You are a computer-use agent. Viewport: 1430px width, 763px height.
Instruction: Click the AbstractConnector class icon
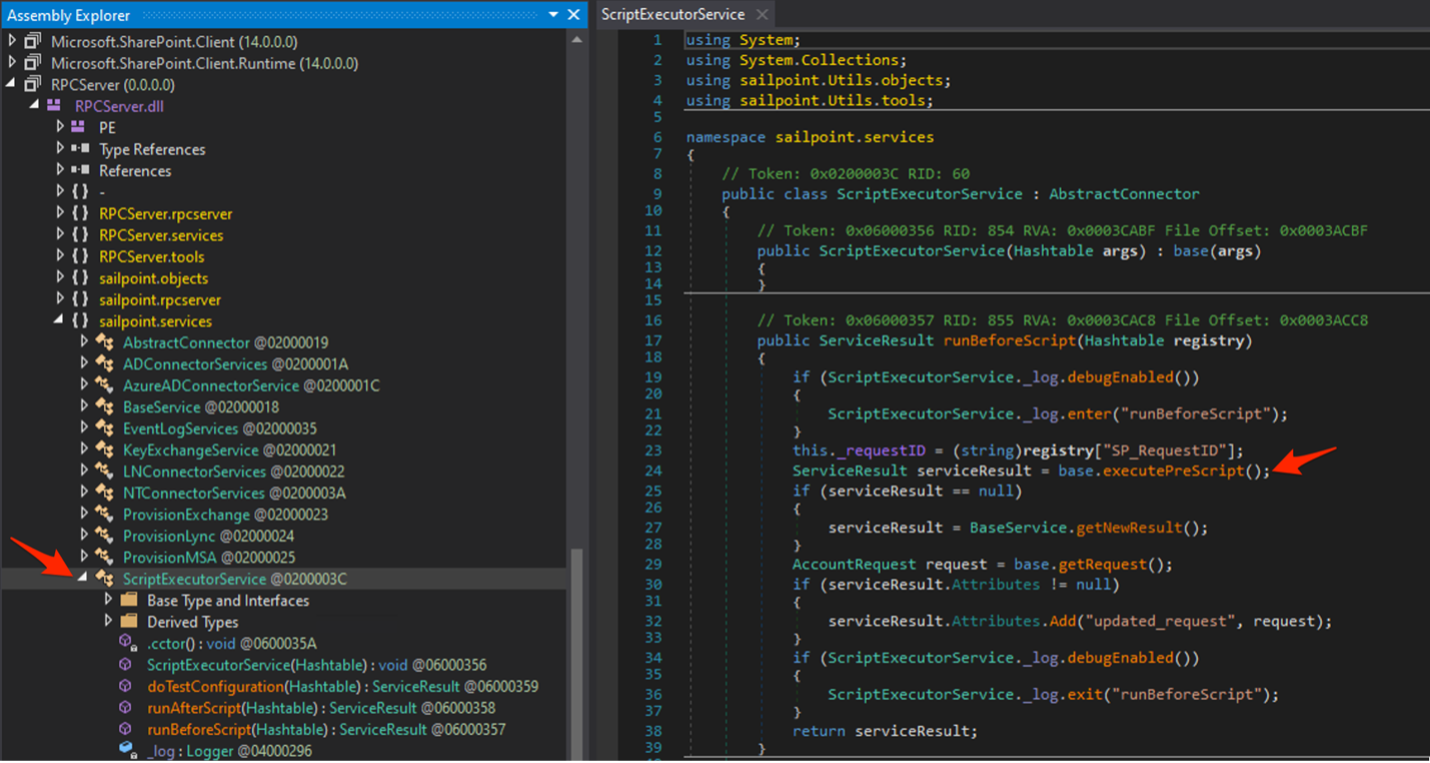pos(105,343)
